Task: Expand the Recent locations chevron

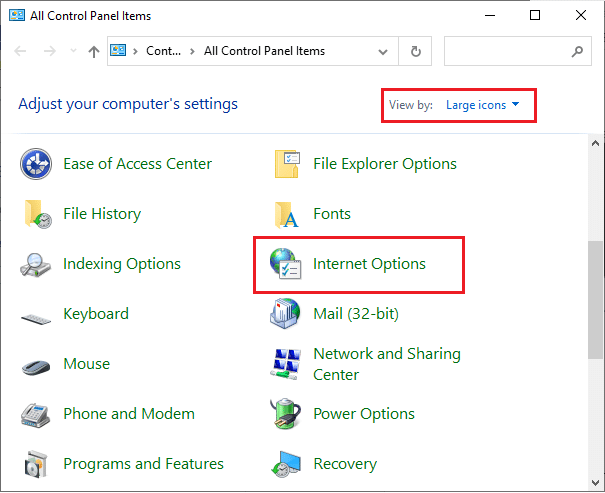Action: click(72, 51)
